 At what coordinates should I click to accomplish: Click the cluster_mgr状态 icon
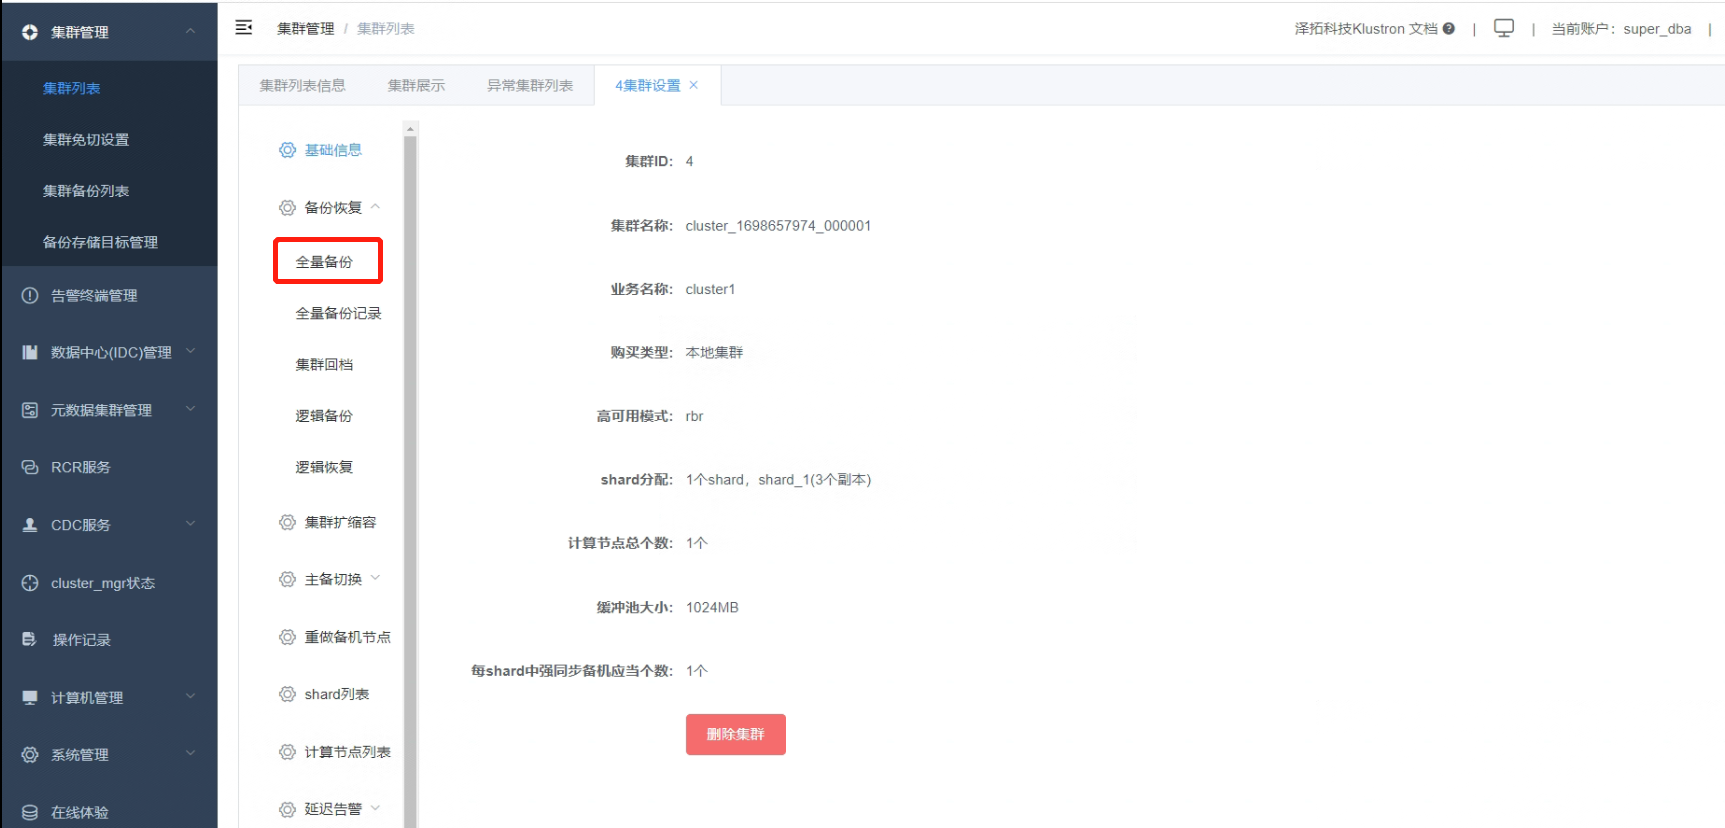(30, 583)
